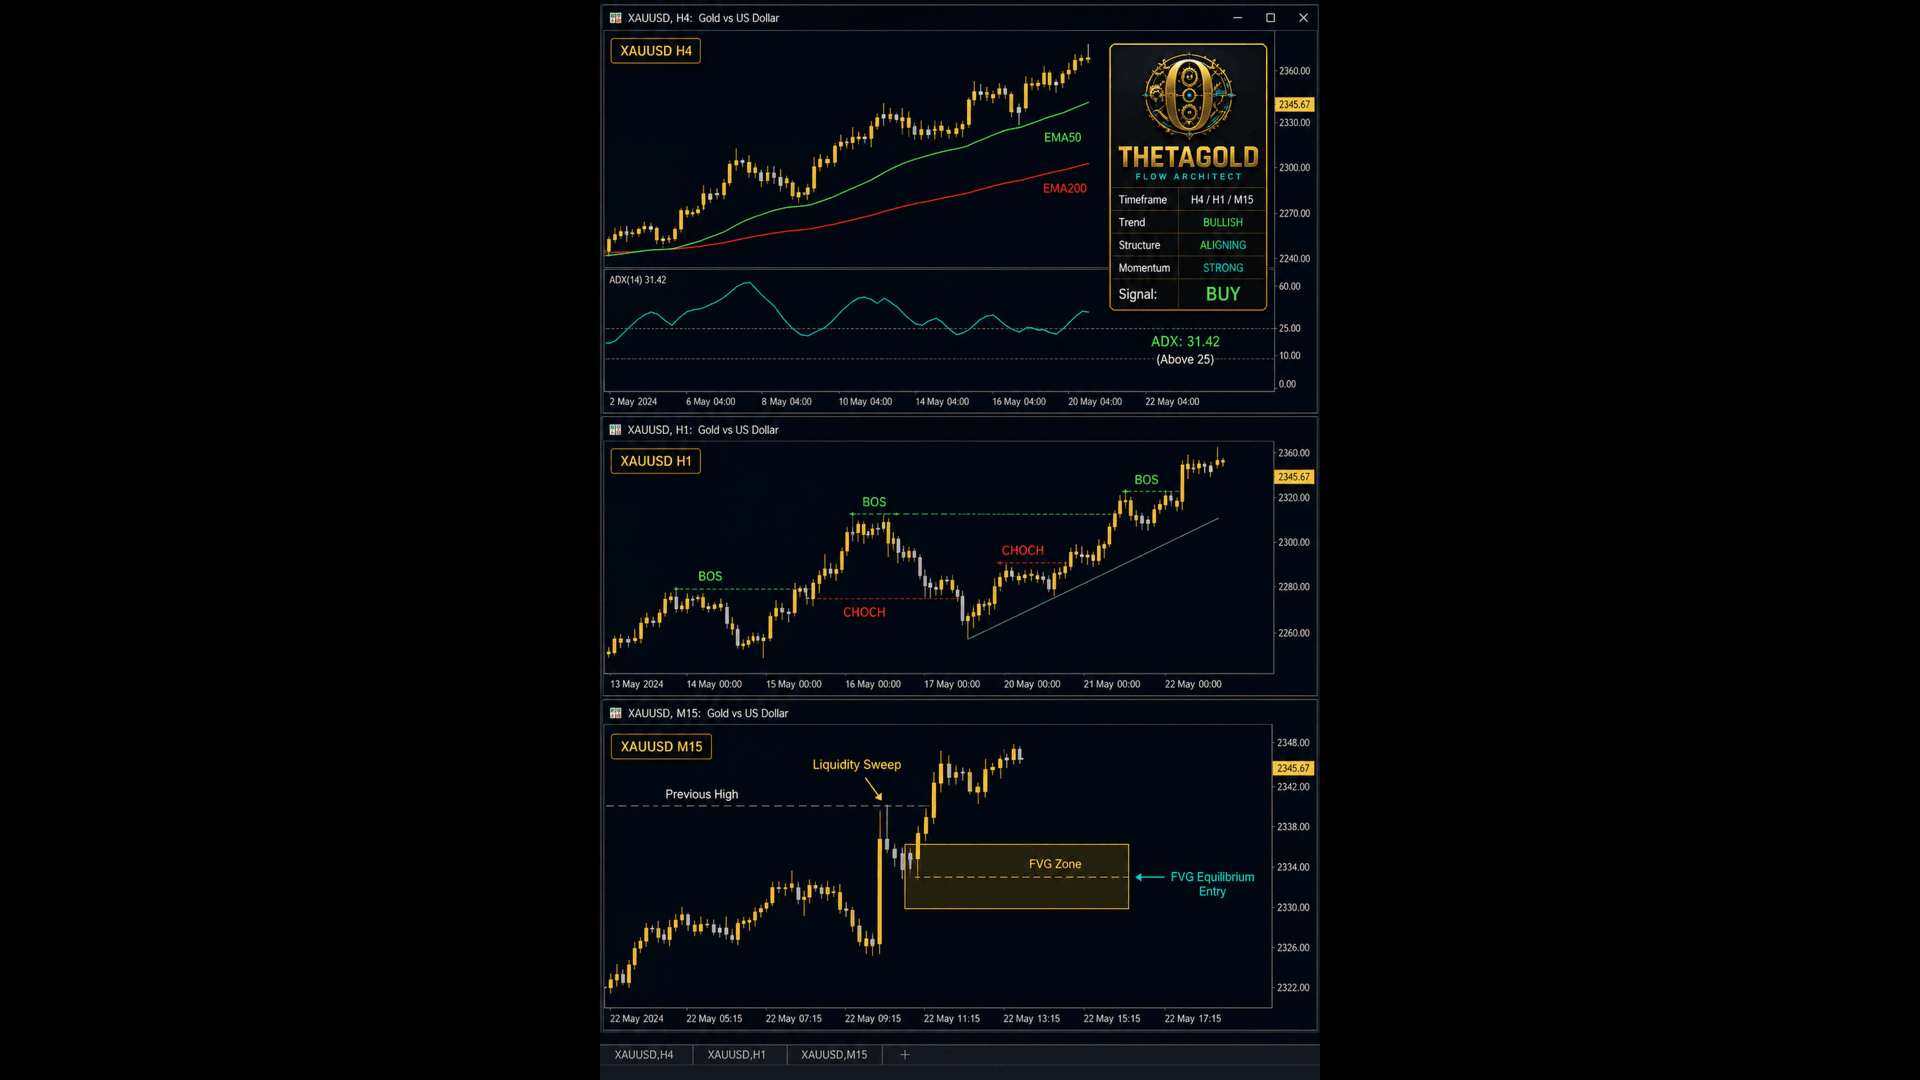This screenshot has height=1080, width=1920.
Task: Maximize the XAUUSD H4 chart window
Action: [x=1270, y=18]
